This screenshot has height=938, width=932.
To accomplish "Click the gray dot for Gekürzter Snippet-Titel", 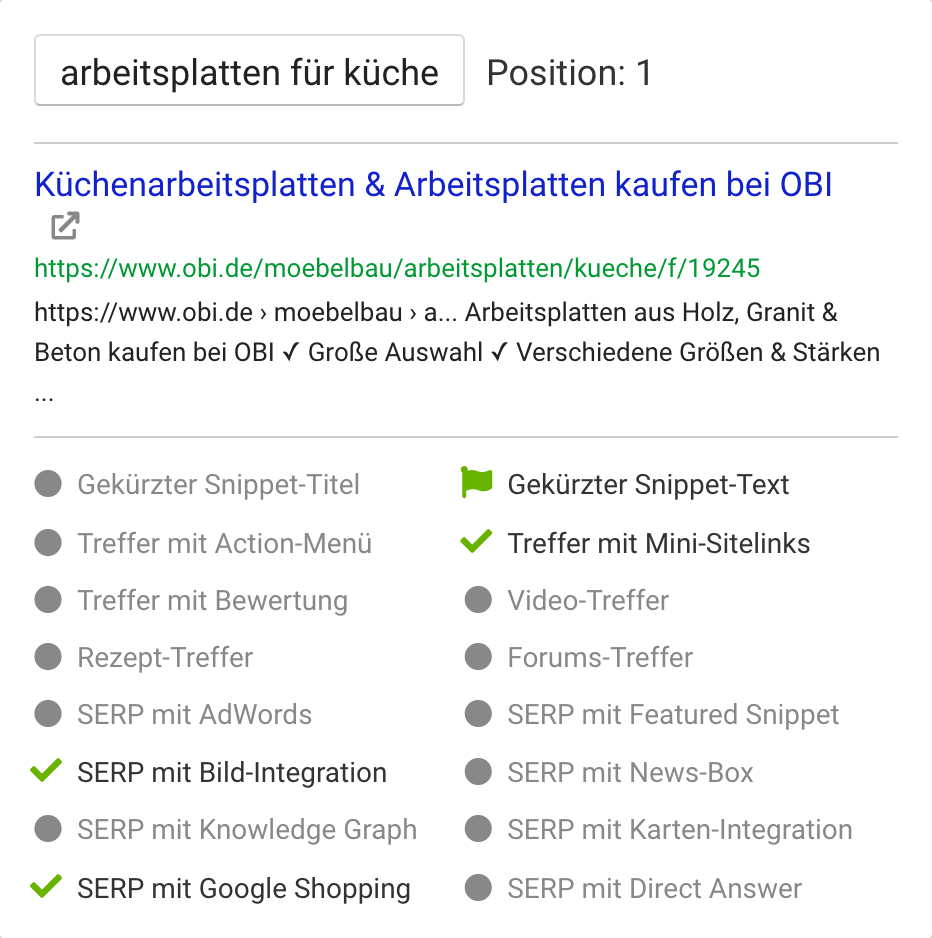I will (x=48, y=485).
